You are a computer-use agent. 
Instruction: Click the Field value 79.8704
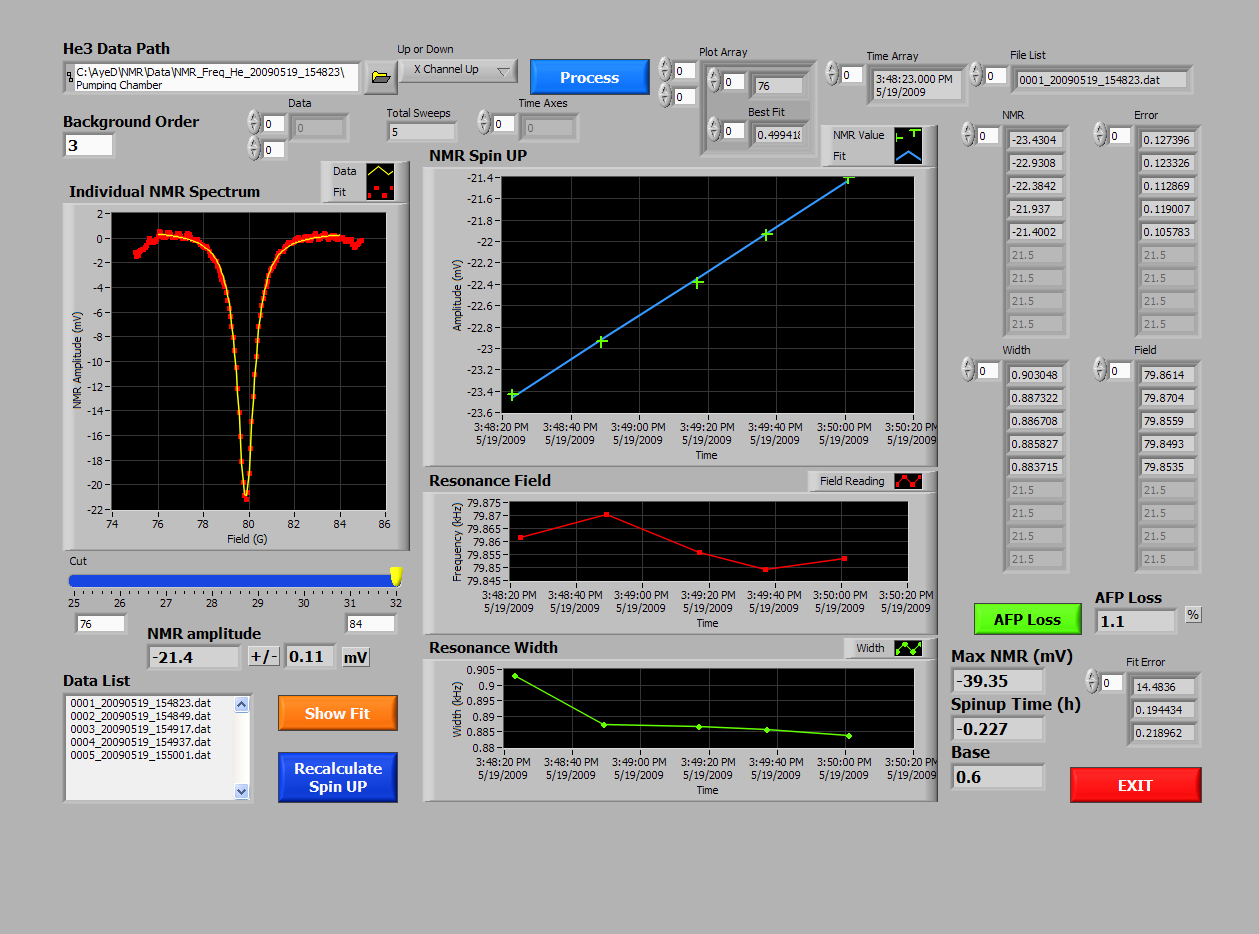point(1169,398)
